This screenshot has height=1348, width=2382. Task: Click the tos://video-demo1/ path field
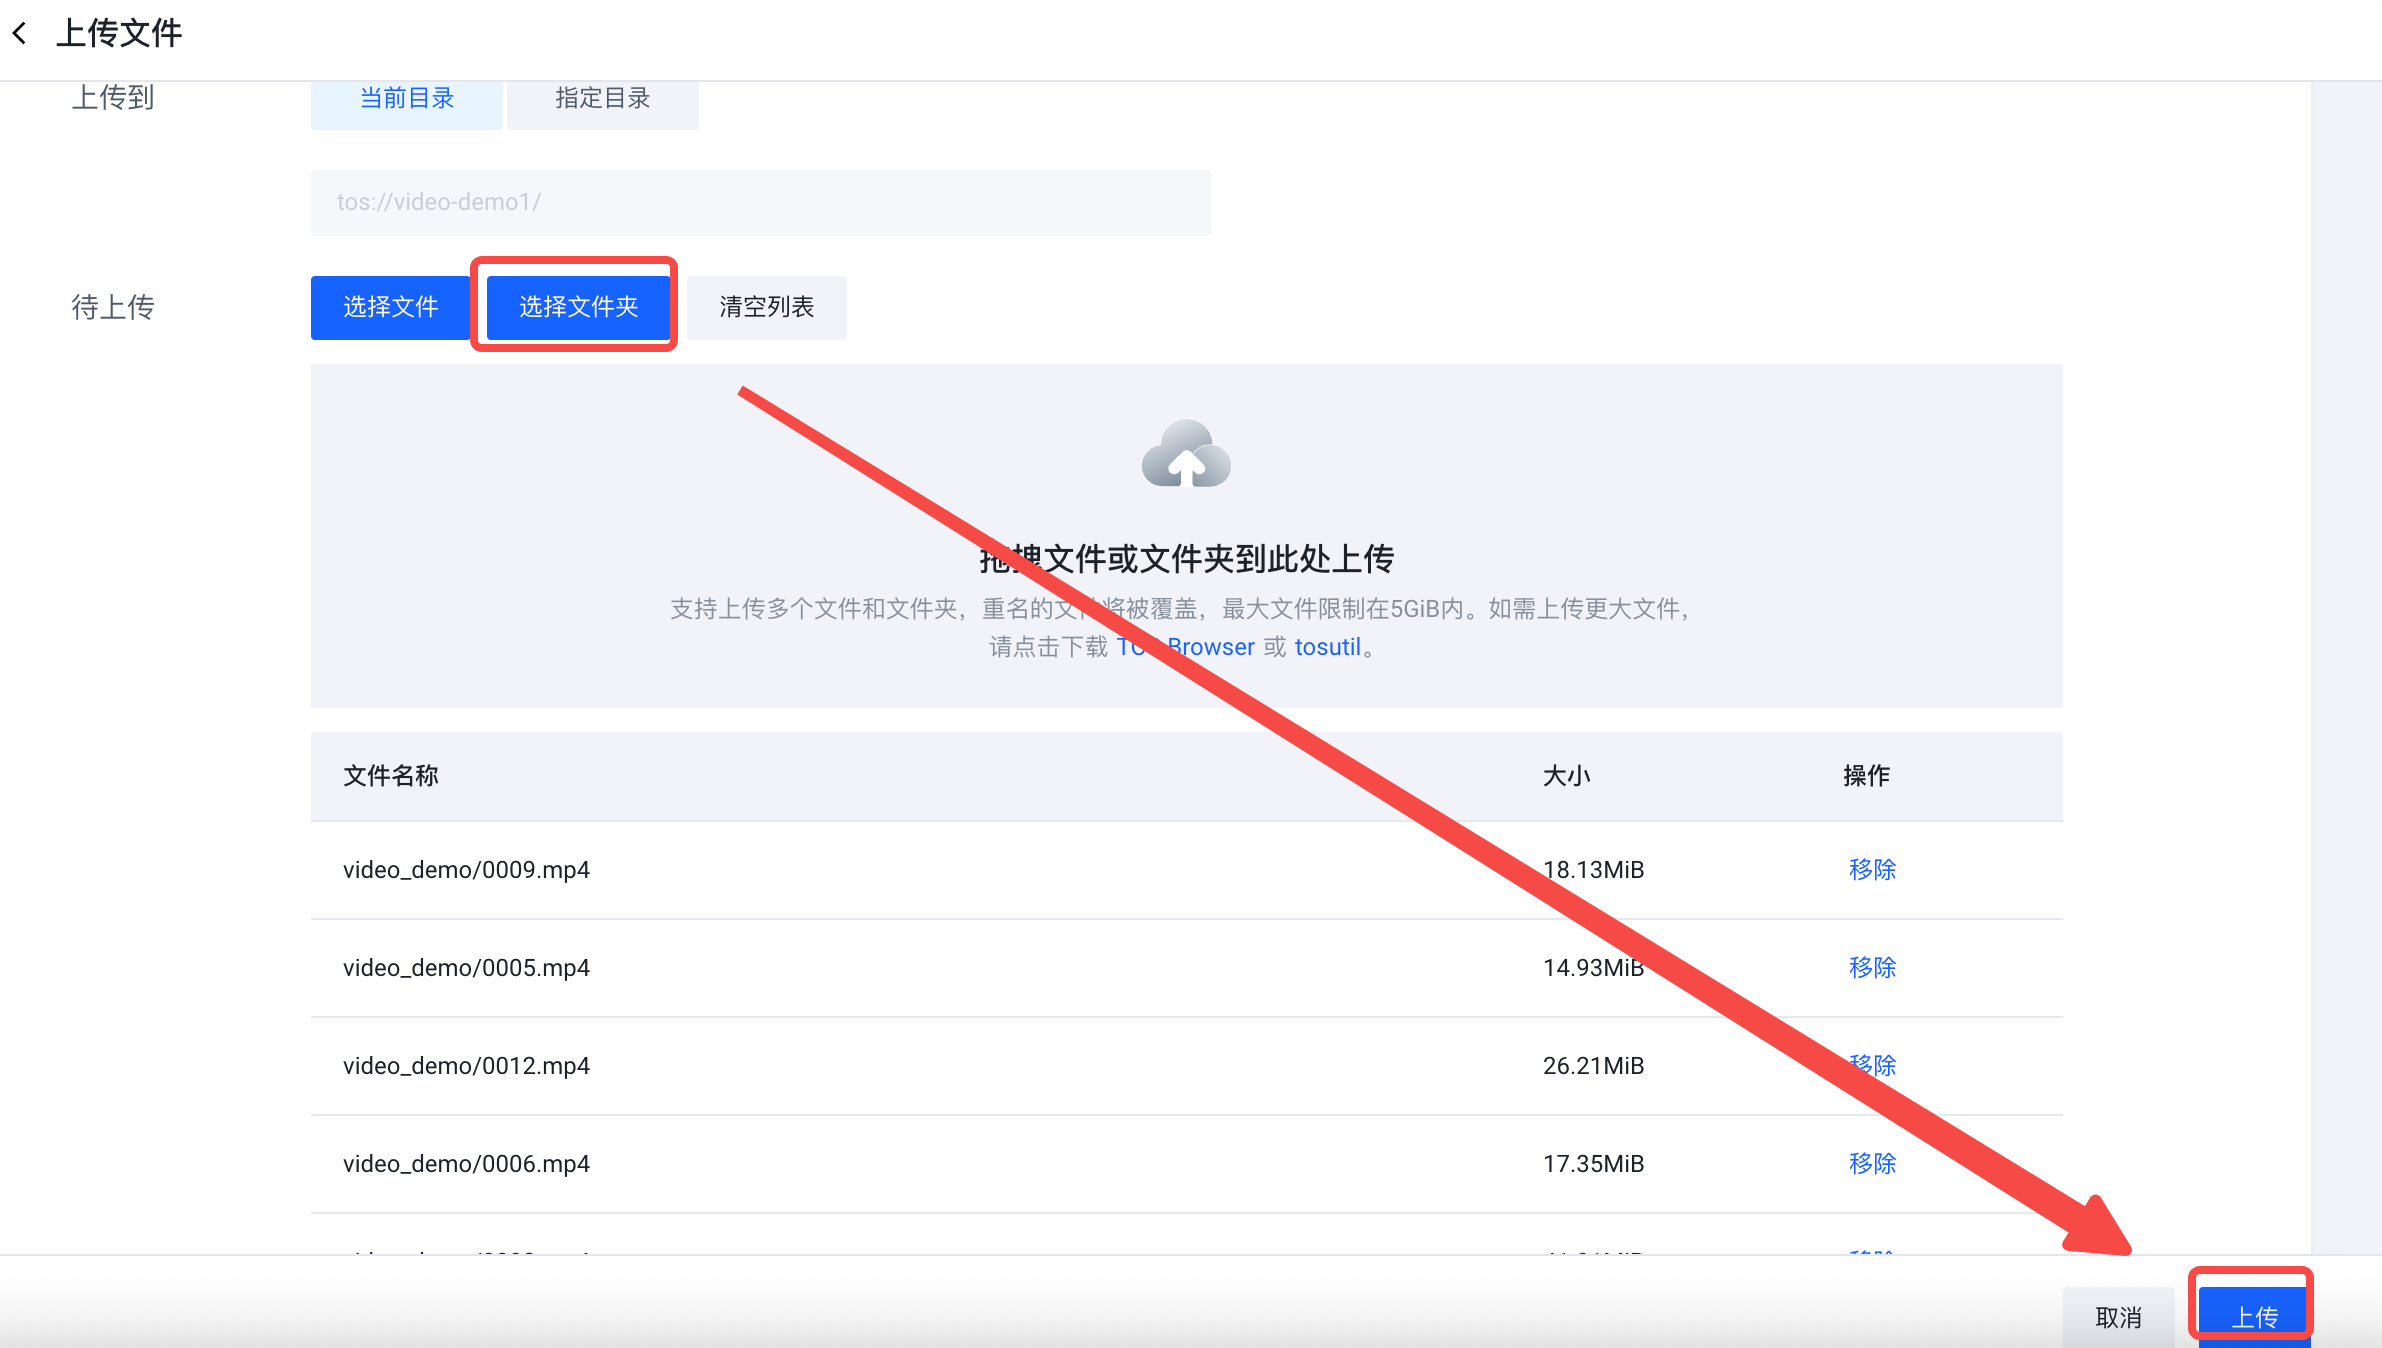click(x=761, y=203)
